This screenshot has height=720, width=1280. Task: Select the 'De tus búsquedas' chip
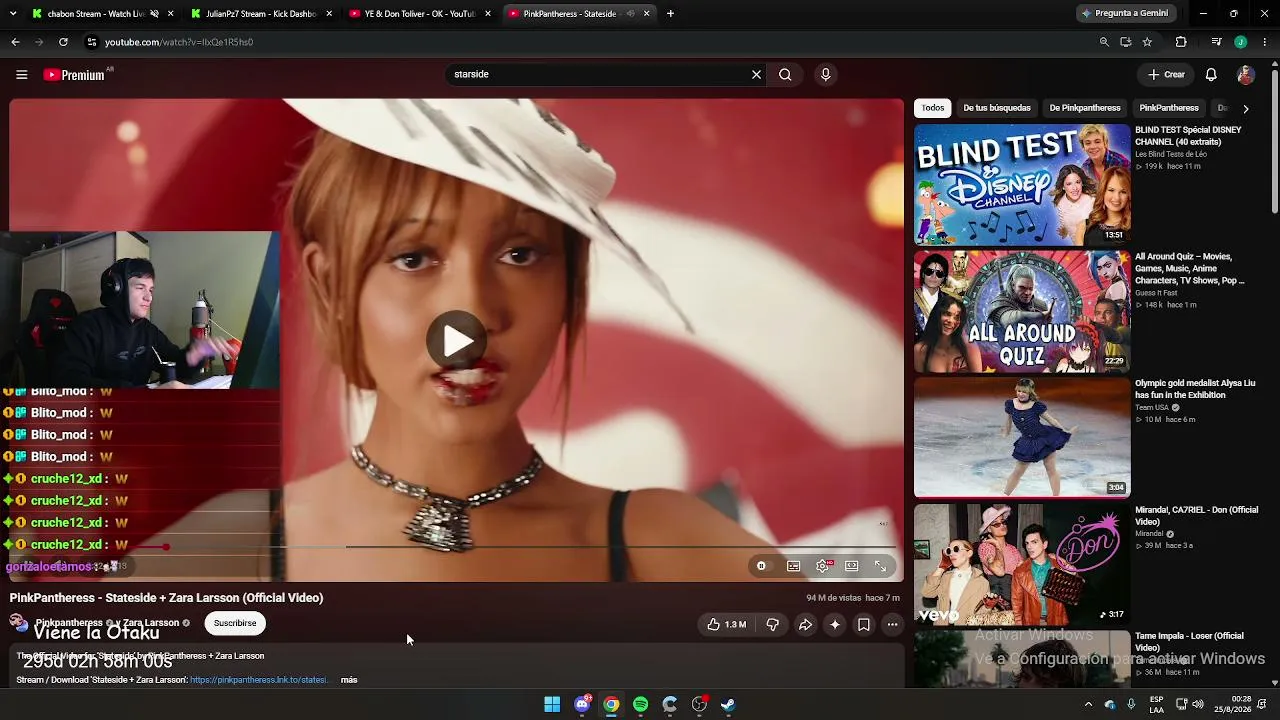997,108
